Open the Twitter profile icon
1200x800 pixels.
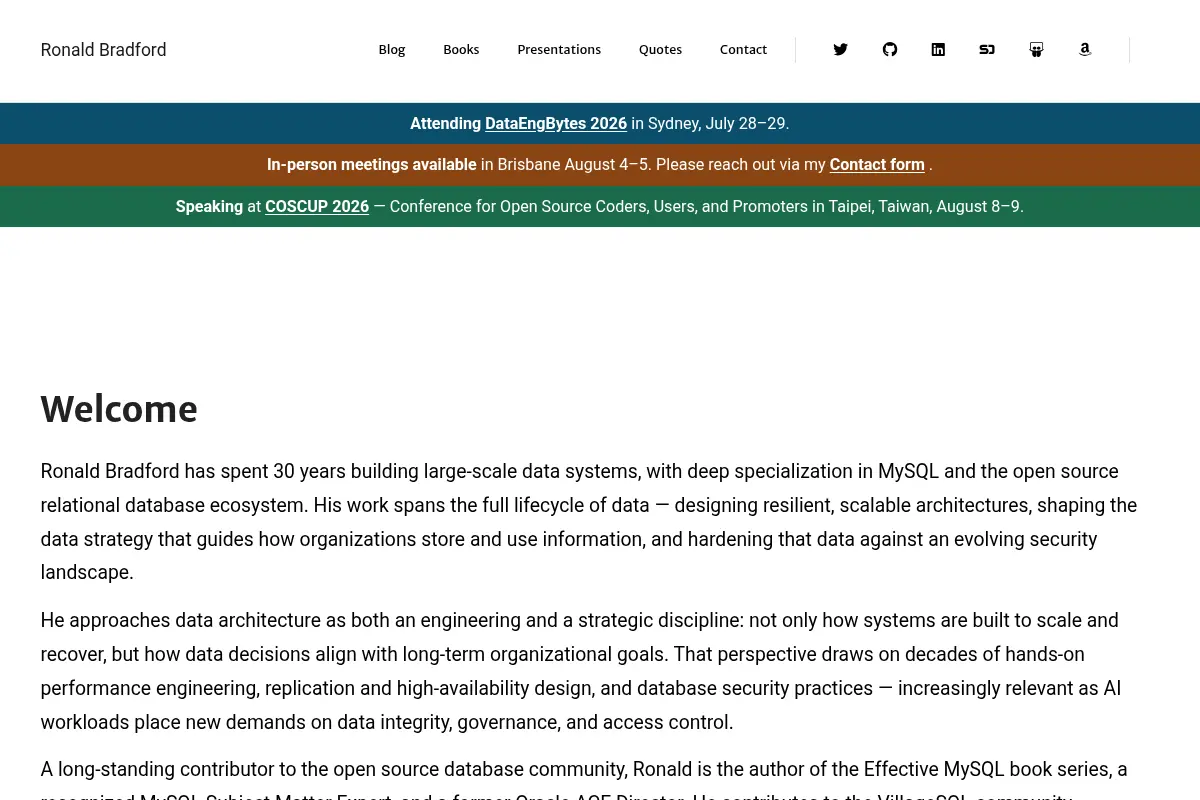(840, 50)
